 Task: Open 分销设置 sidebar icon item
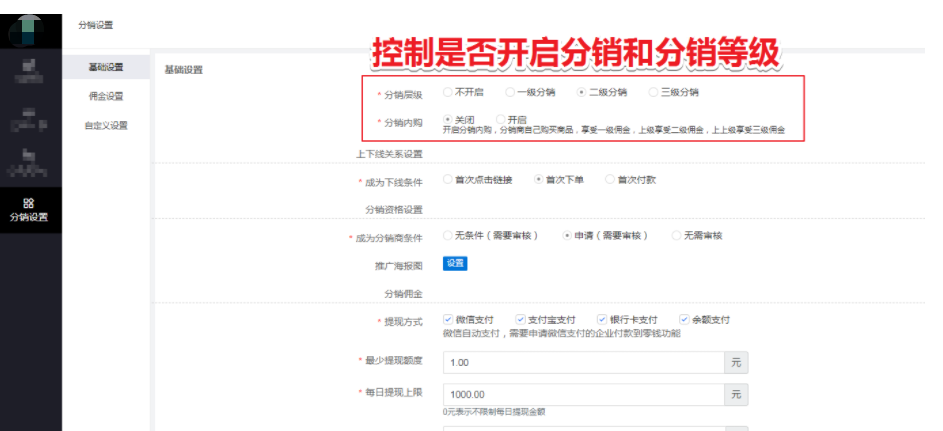[30, 210]
